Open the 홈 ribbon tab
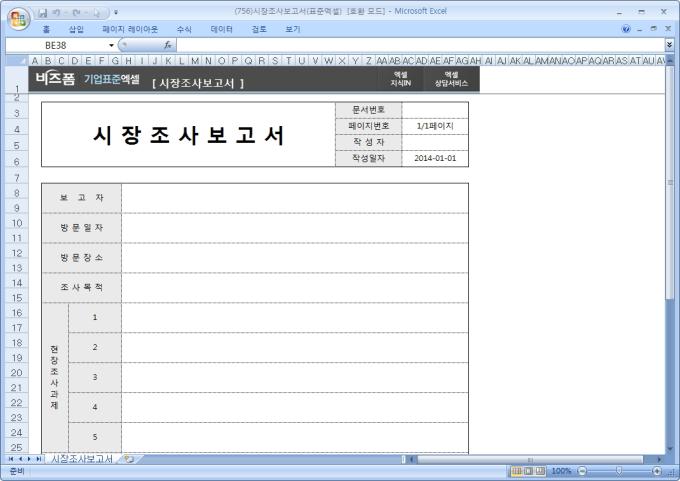 click(46, 29)
